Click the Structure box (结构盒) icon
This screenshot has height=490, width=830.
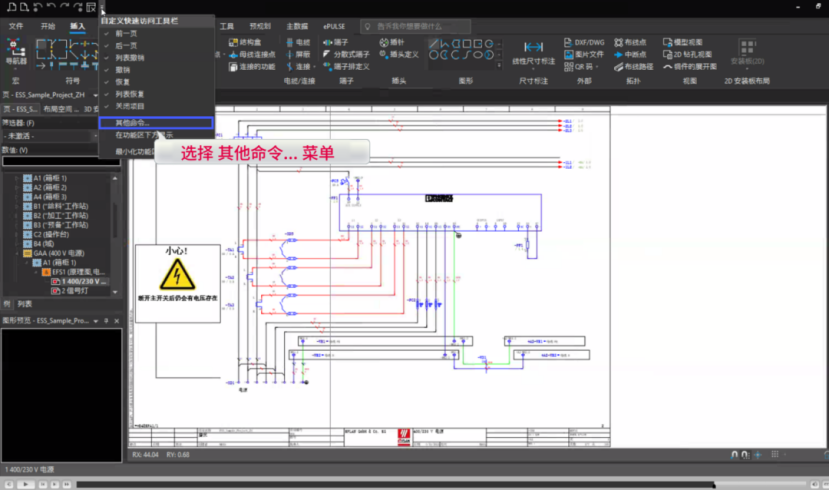[x=233, y=42]
